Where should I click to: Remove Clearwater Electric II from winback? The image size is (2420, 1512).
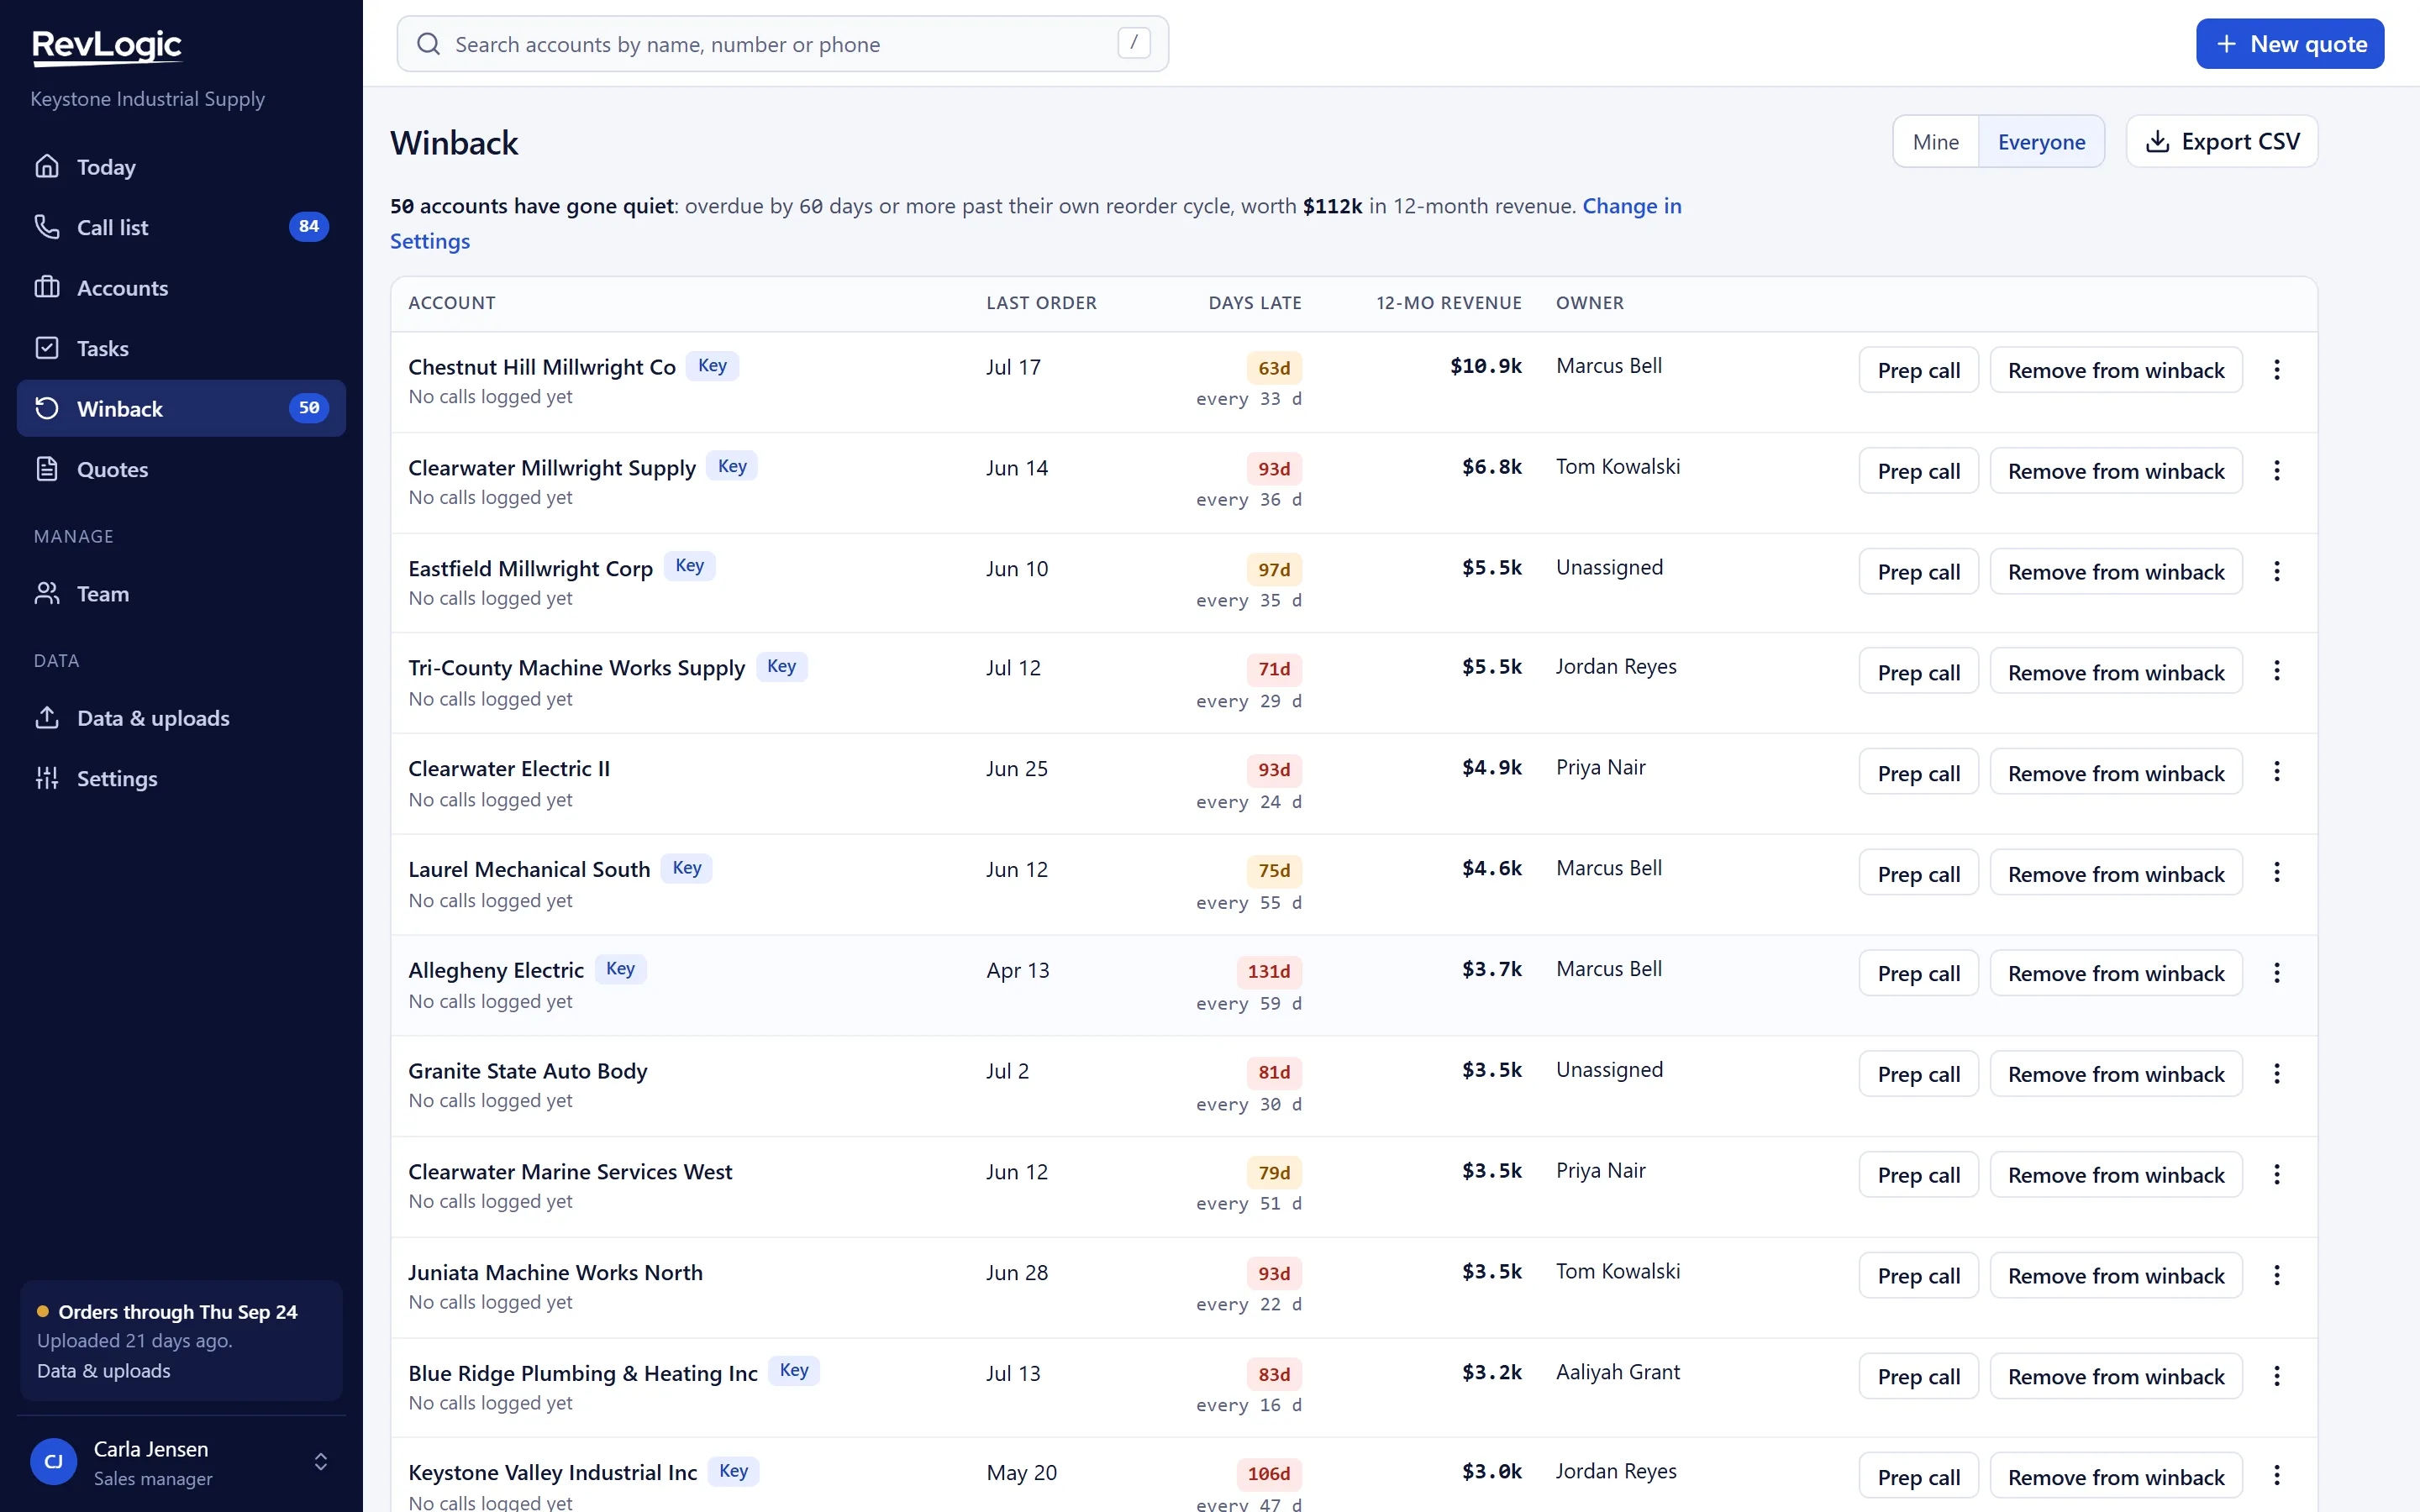(x=2116, y=773)
